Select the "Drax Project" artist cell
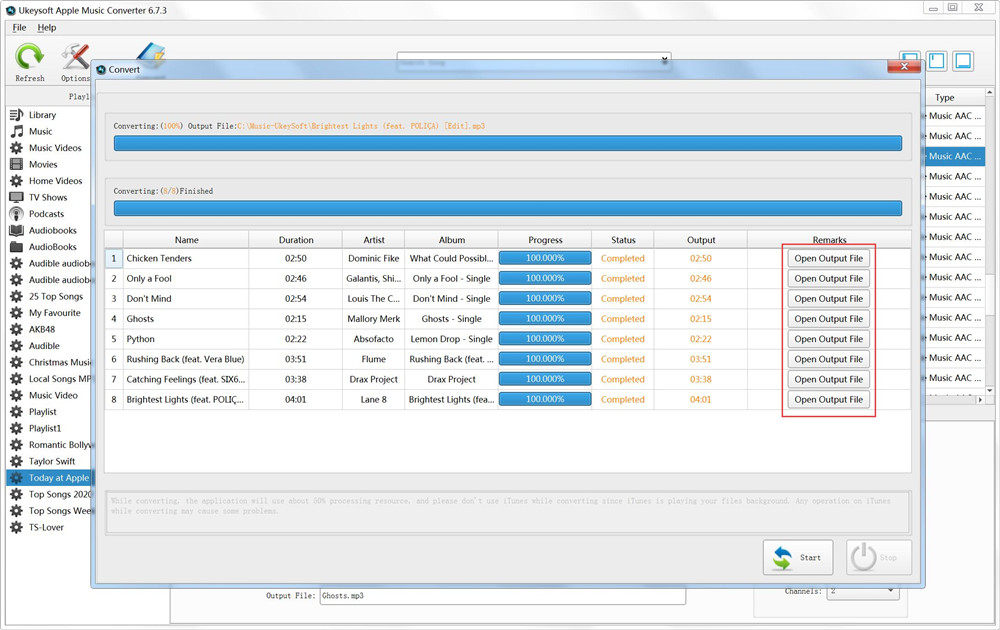The image size is (1000, 630). (x=374, y=379)
